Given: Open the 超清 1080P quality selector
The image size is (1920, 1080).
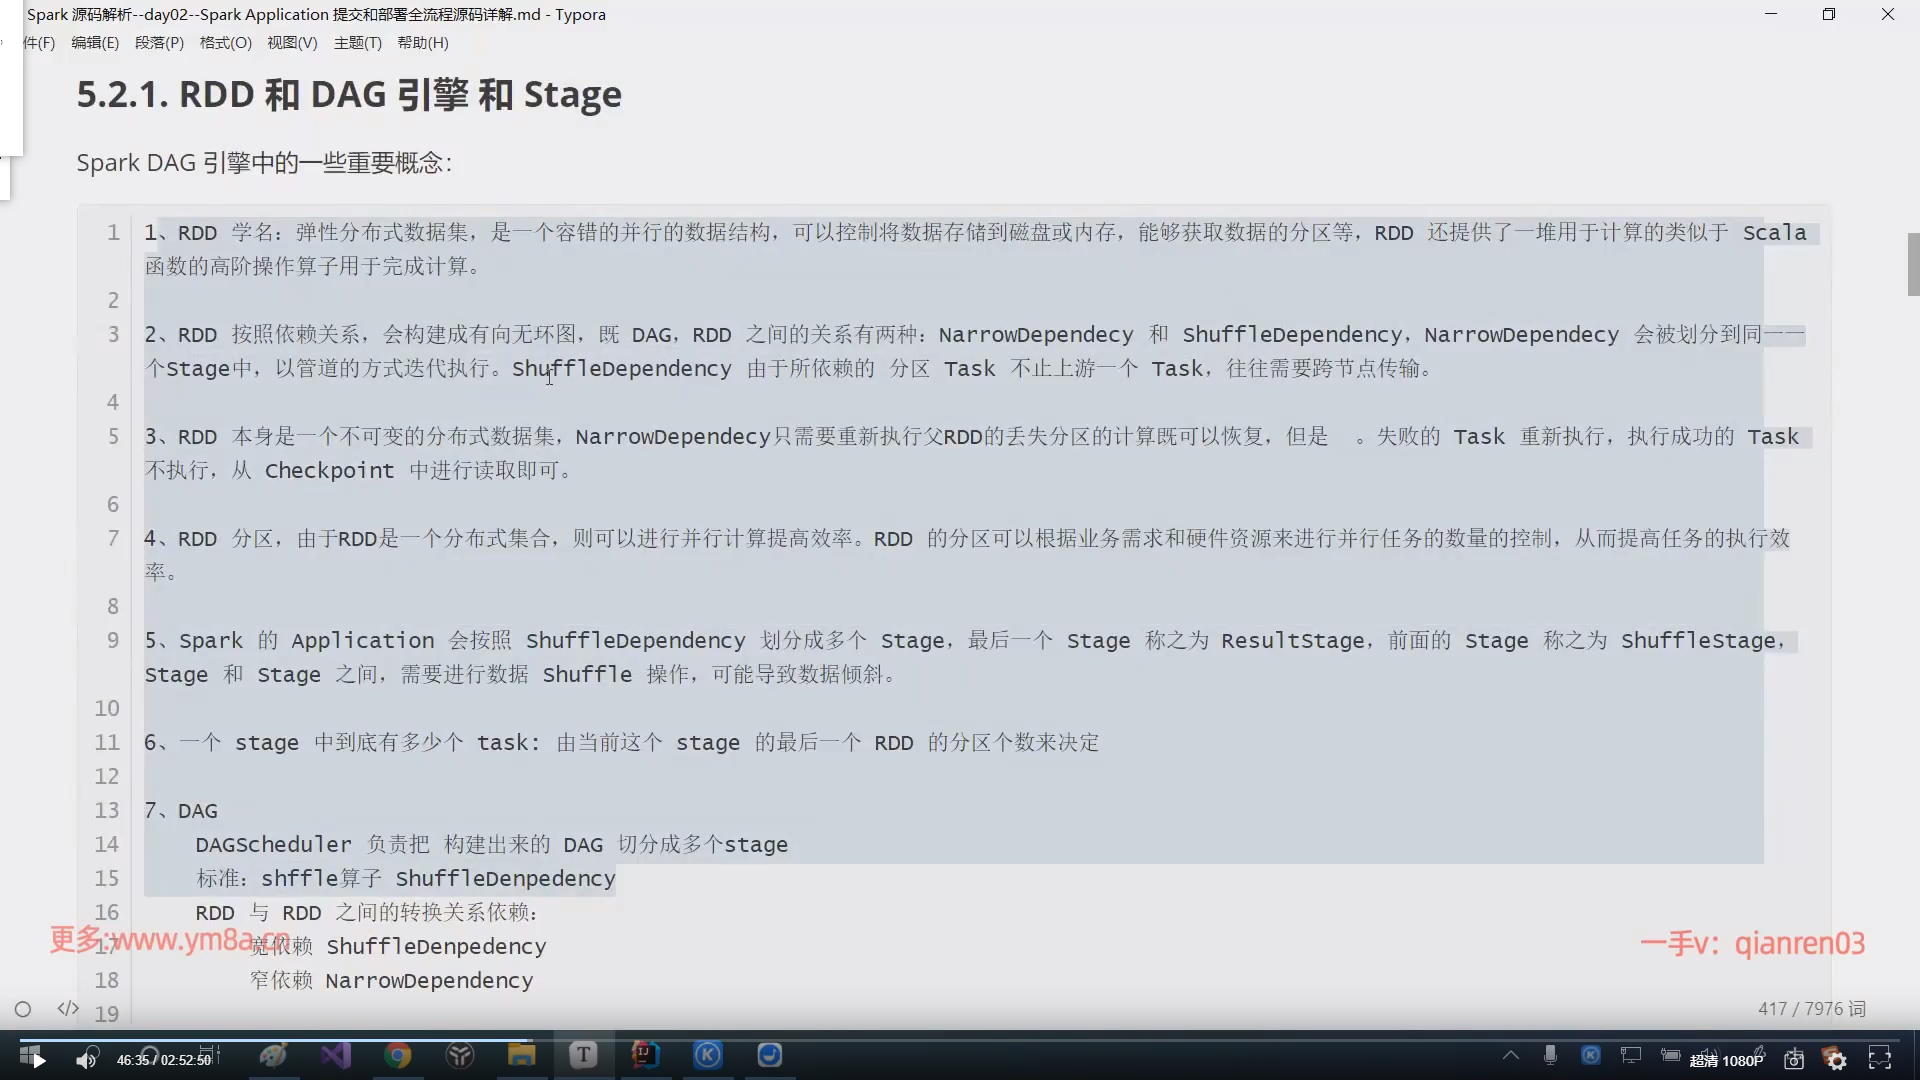Looking at the screenshot, I should coord(1726,1060).
